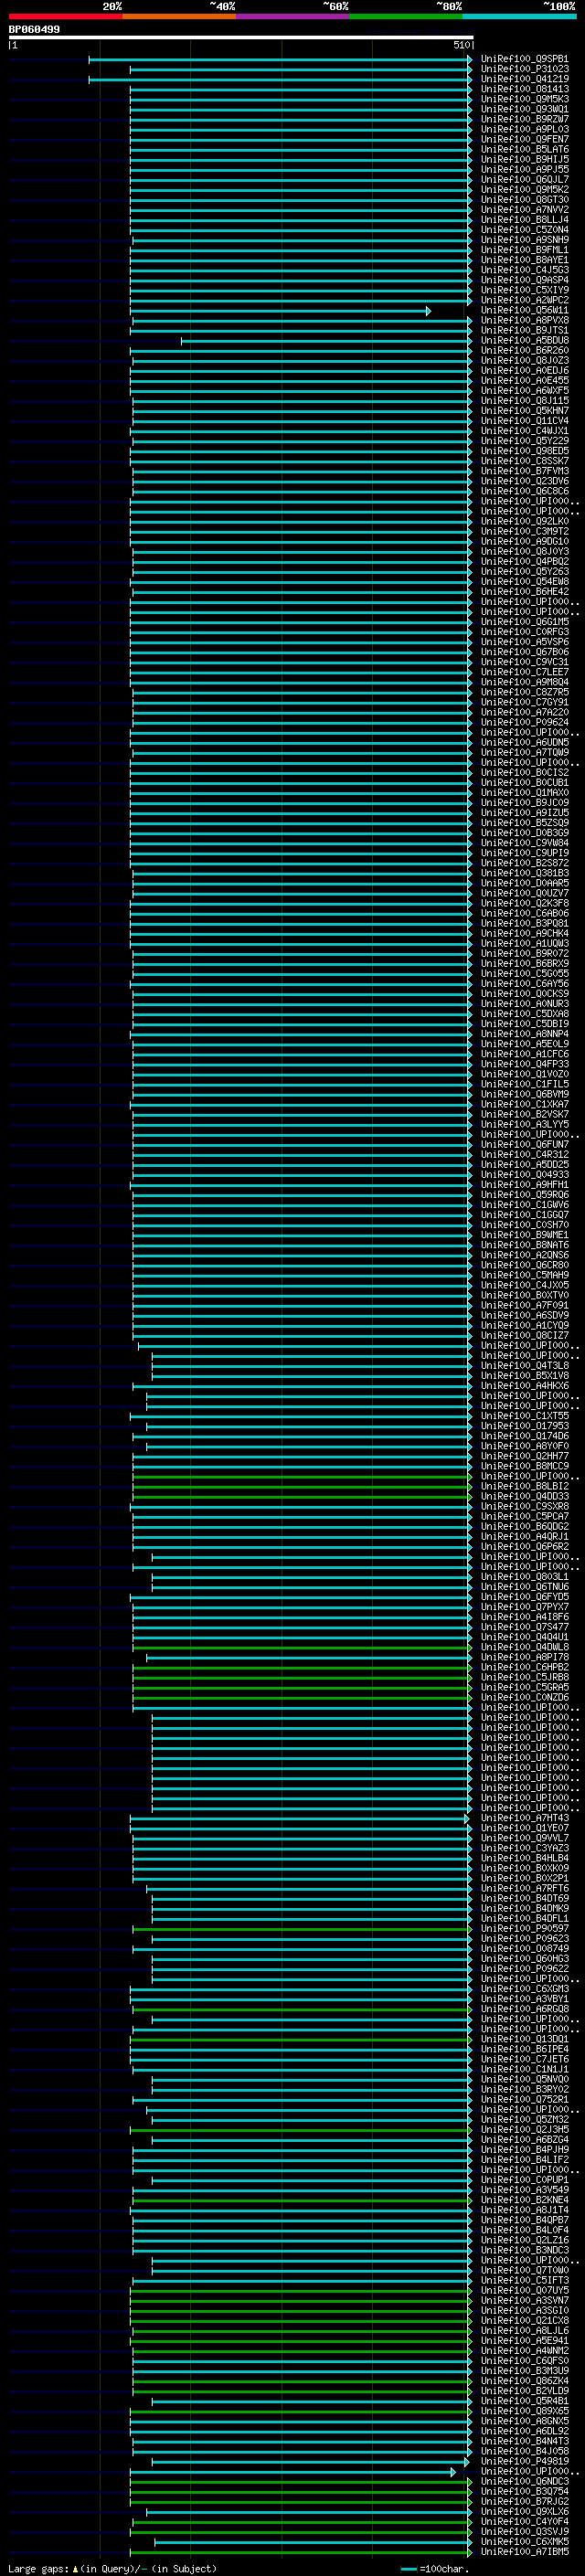This screenshot has height=2576, width=585.
Task: Select the UniRef100_Q9ASP4 label
Action: coord(524,280)
